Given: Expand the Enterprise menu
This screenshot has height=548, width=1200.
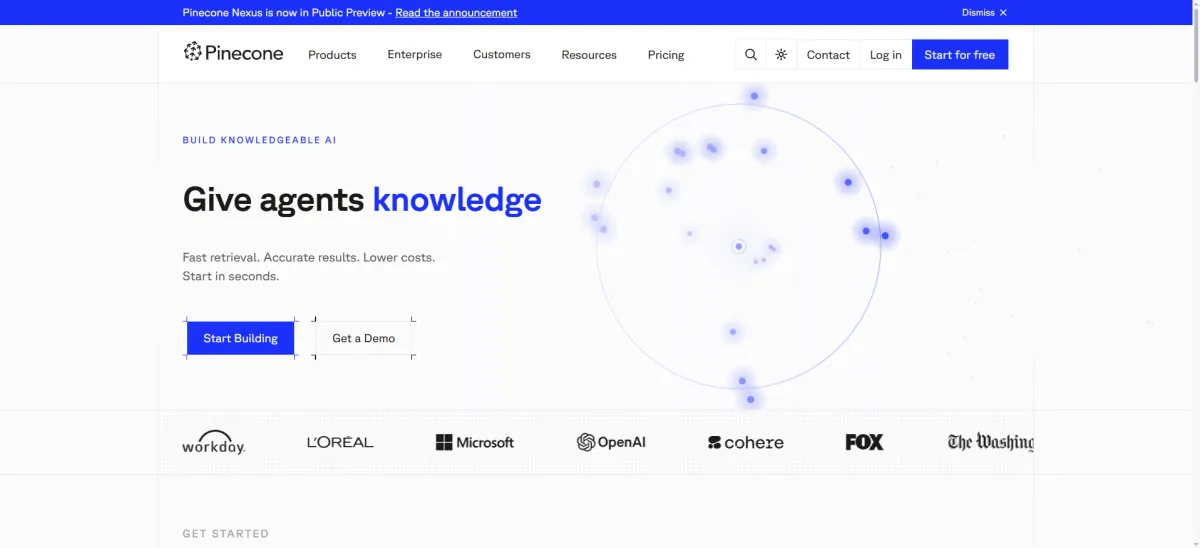Looking at the screenshot, I should pyautogui.click(x=415, y=55).
